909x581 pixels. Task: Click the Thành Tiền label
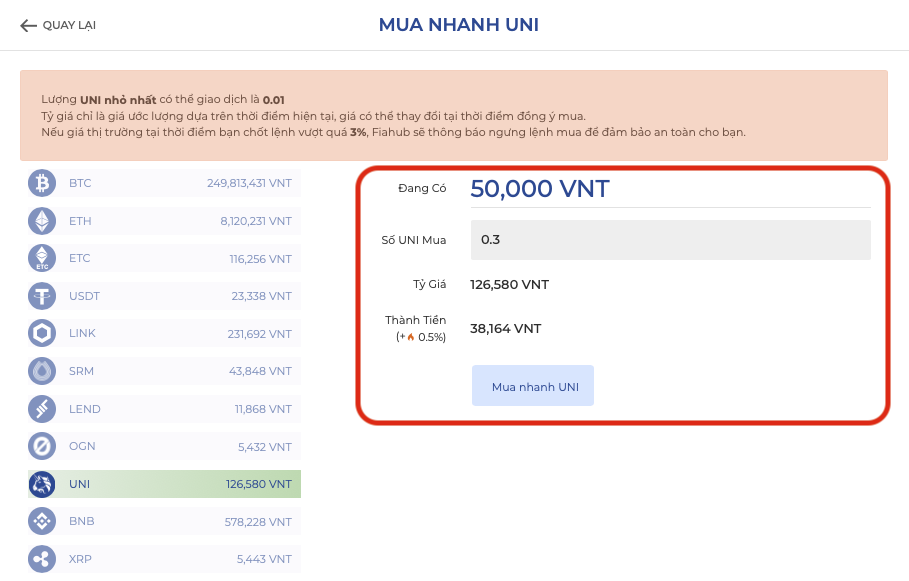tap(415, 320)
